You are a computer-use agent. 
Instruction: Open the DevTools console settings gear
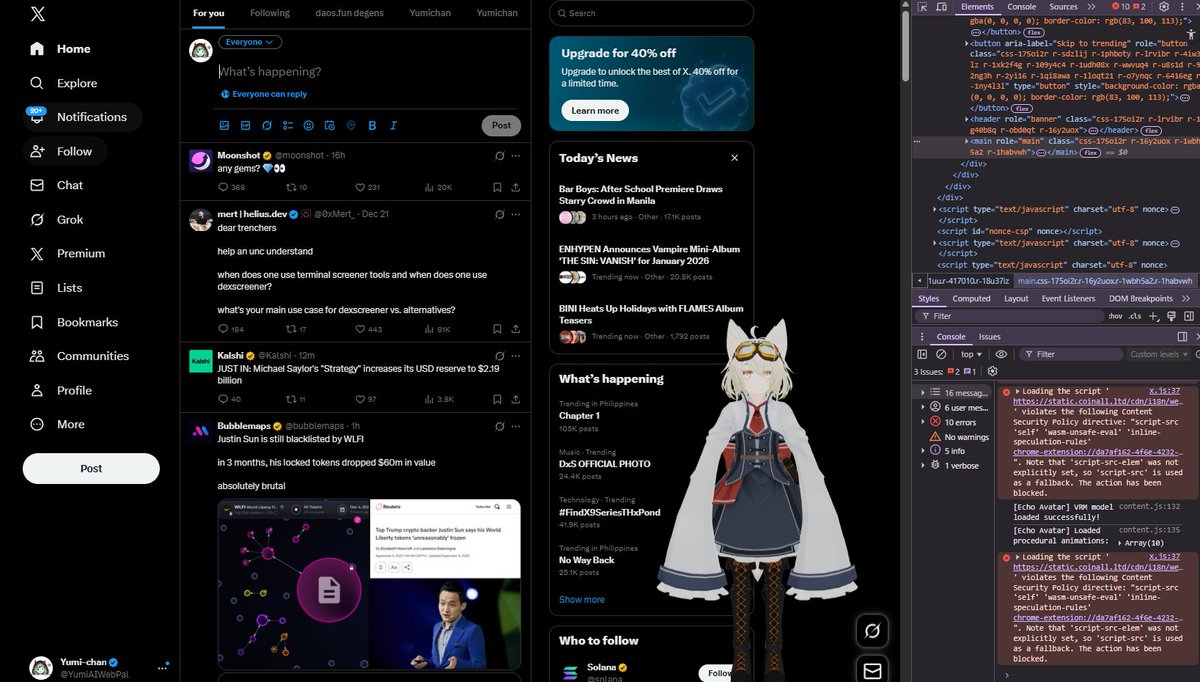[992, 371]
